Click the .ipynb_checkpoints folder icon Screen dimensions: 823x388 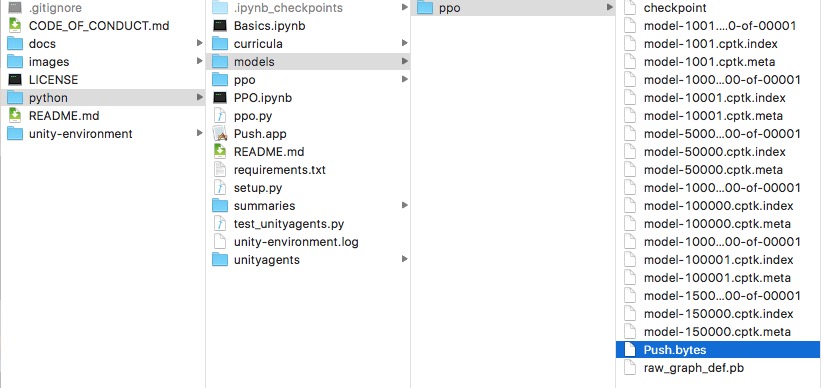click(x=220, y=8)
